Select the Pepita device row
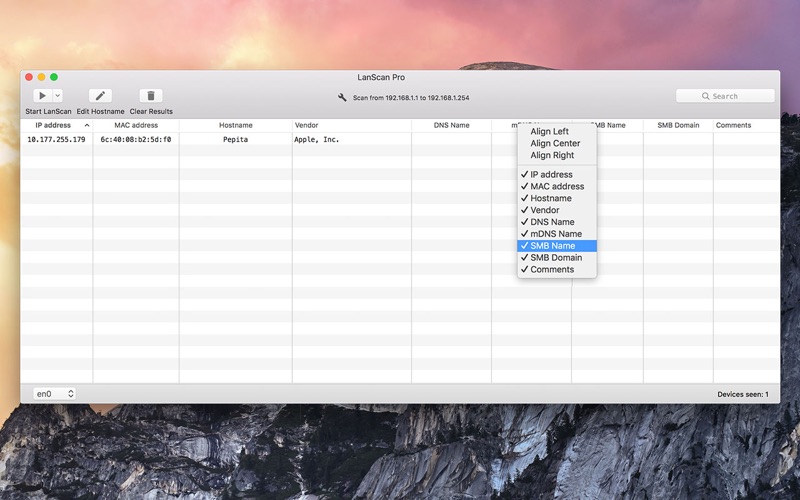 coord(235,140)
